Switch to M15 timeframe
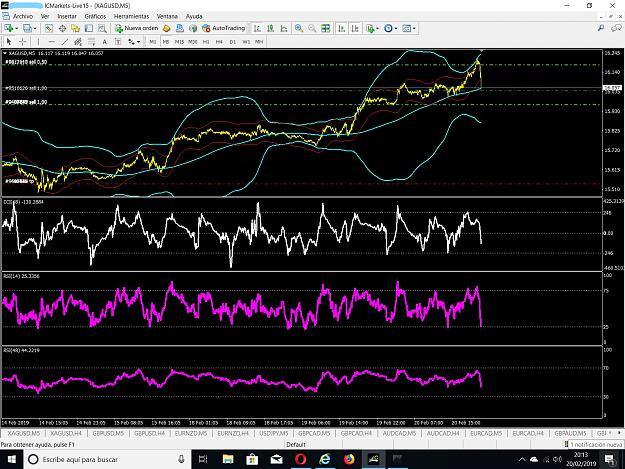Image resolution: width=625 pixels, height=469 pixels. [x=179, y=41]
